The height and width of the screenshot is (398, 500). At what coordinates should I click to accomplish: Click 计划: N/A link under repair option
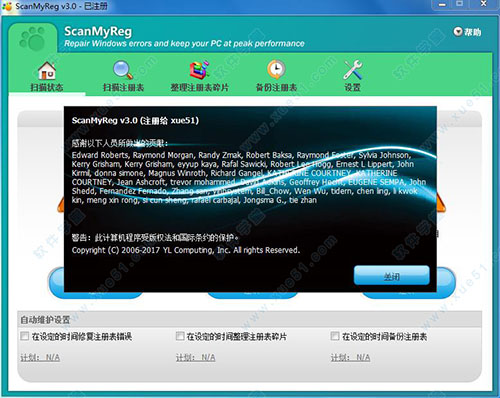40,358
